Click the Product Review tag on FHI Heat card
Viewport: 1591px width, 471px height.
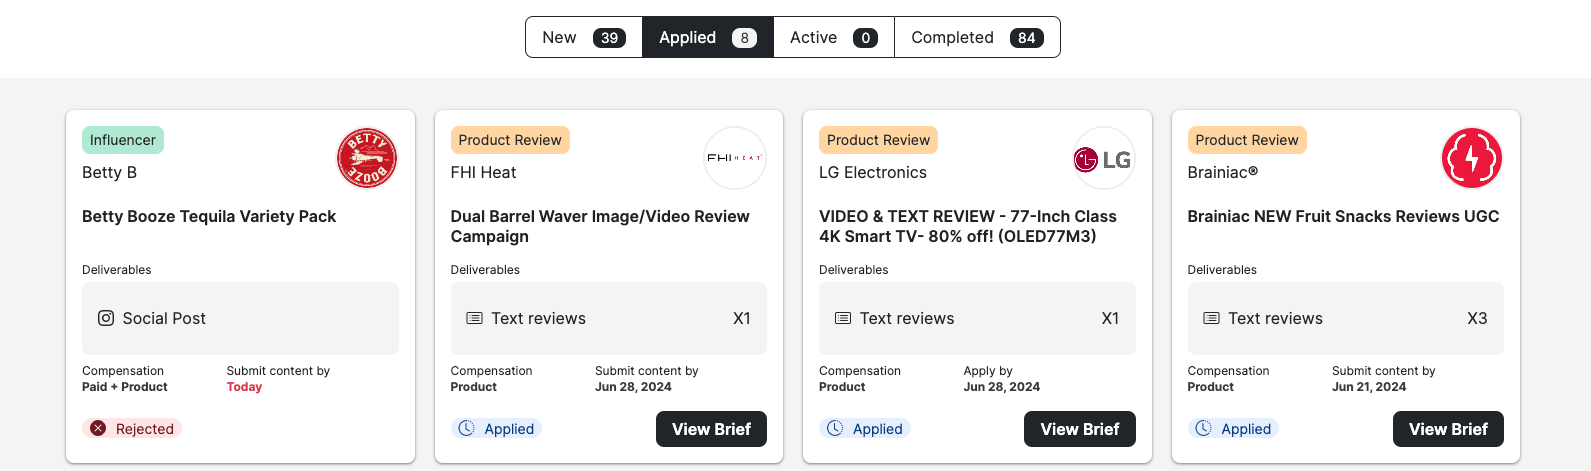coord(510,140)
